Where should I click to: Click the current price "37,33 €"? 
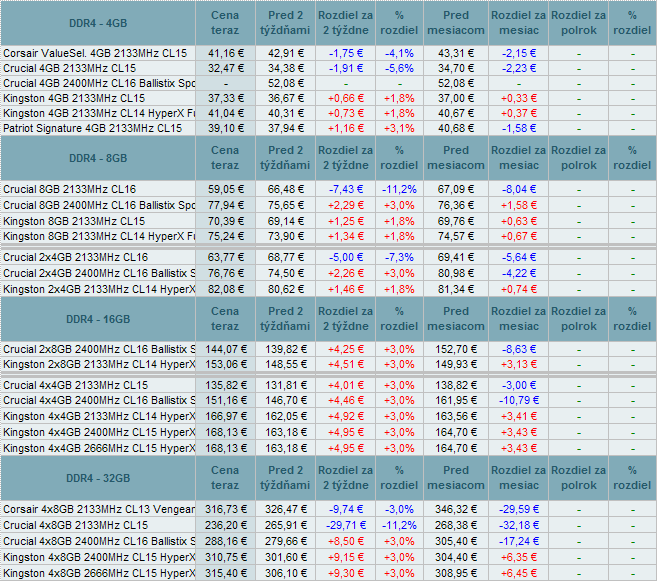click(226, 98)
